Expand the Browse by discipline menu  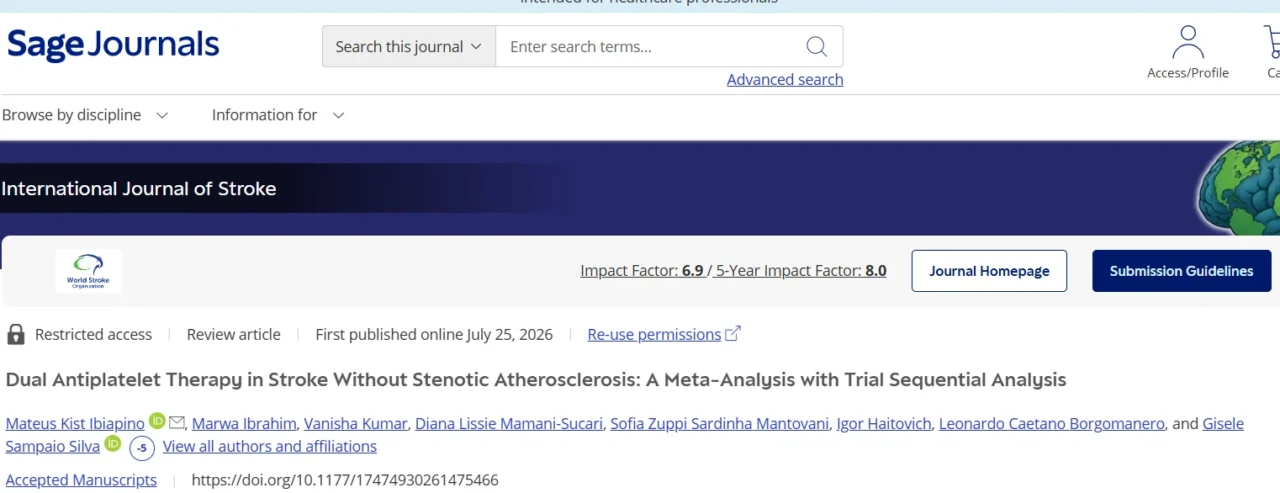click(x=85, y=115)
